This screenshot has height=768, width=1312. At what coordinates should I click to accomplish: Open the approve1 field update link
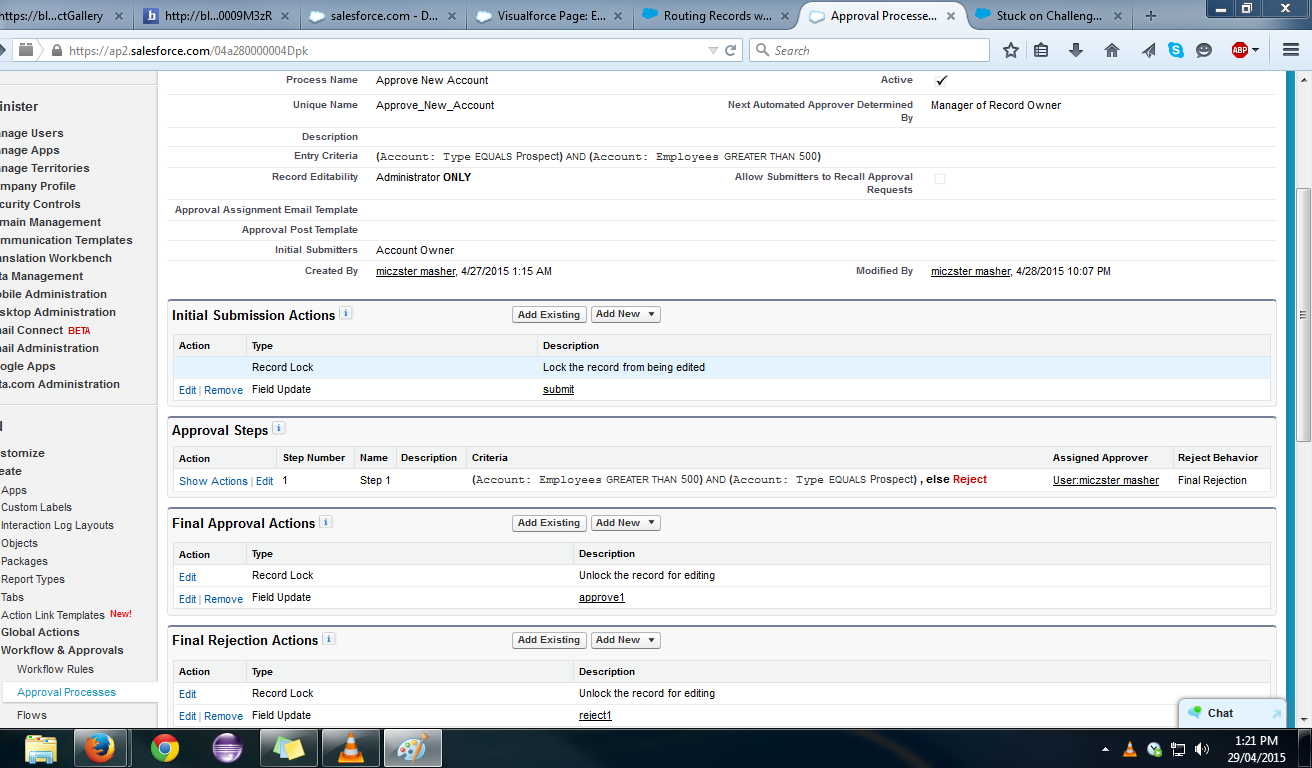601,598
